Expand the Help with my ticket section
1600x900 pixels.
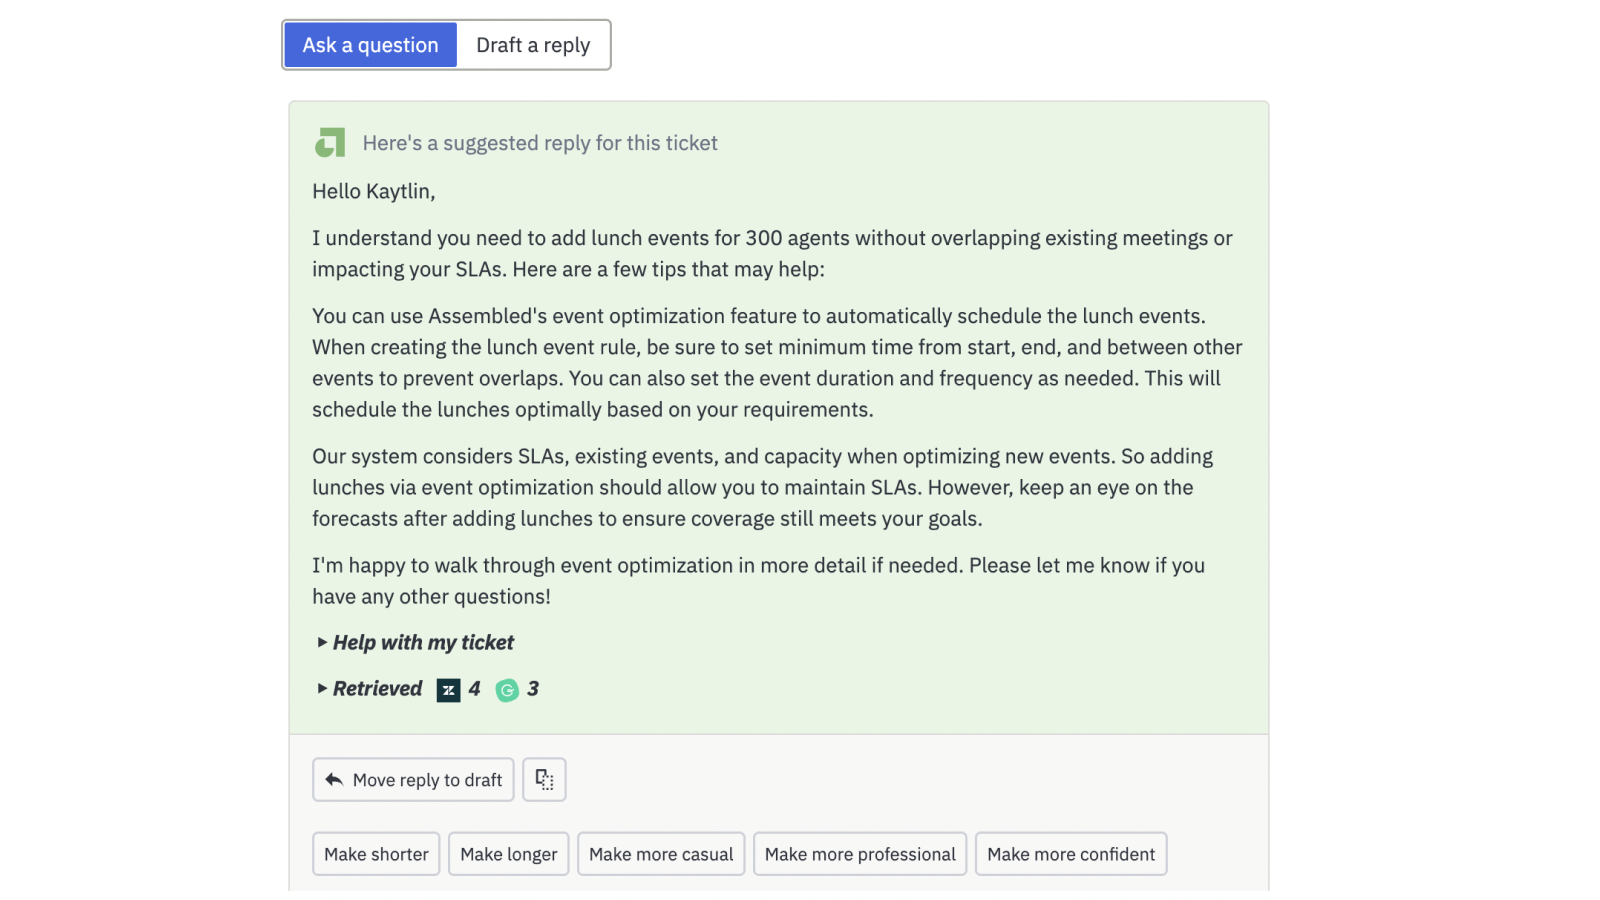pos(422,642)
